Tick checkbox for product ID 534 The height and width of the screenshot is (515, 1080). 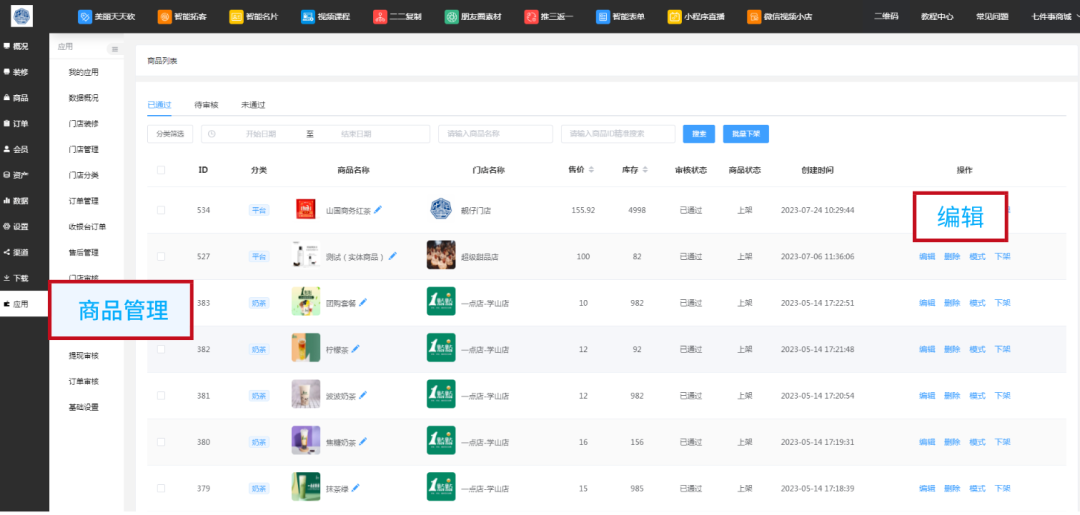click(x=161, y=210)
